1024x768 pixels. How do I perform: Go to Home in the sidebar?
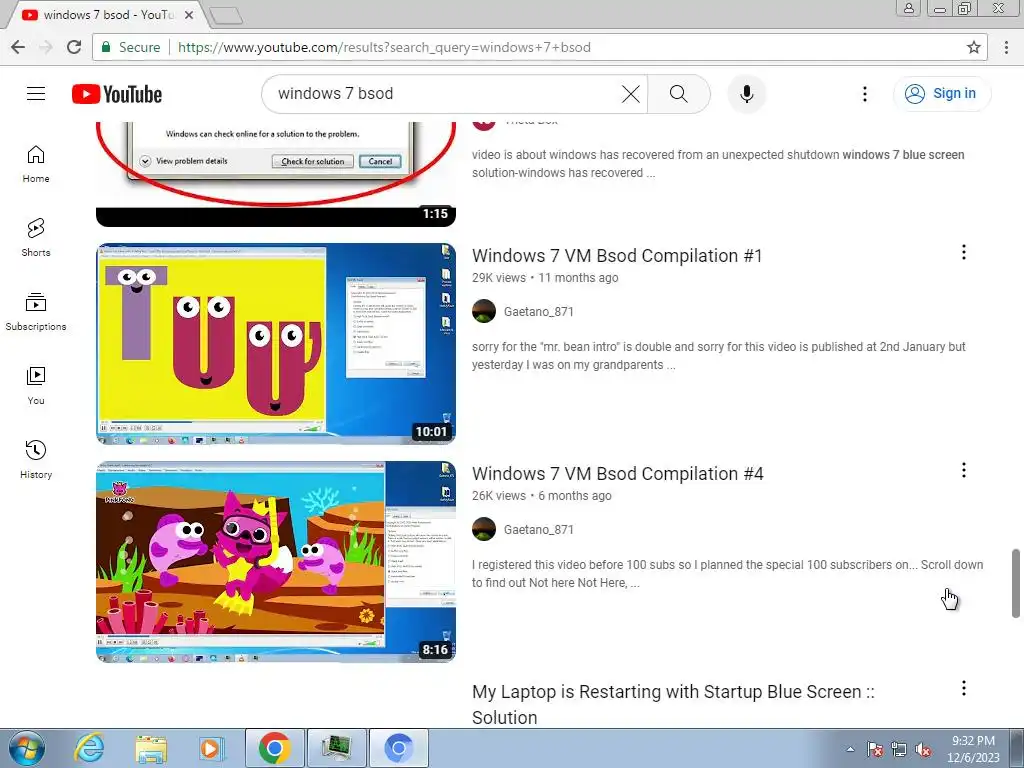click(x=36, y=164)
